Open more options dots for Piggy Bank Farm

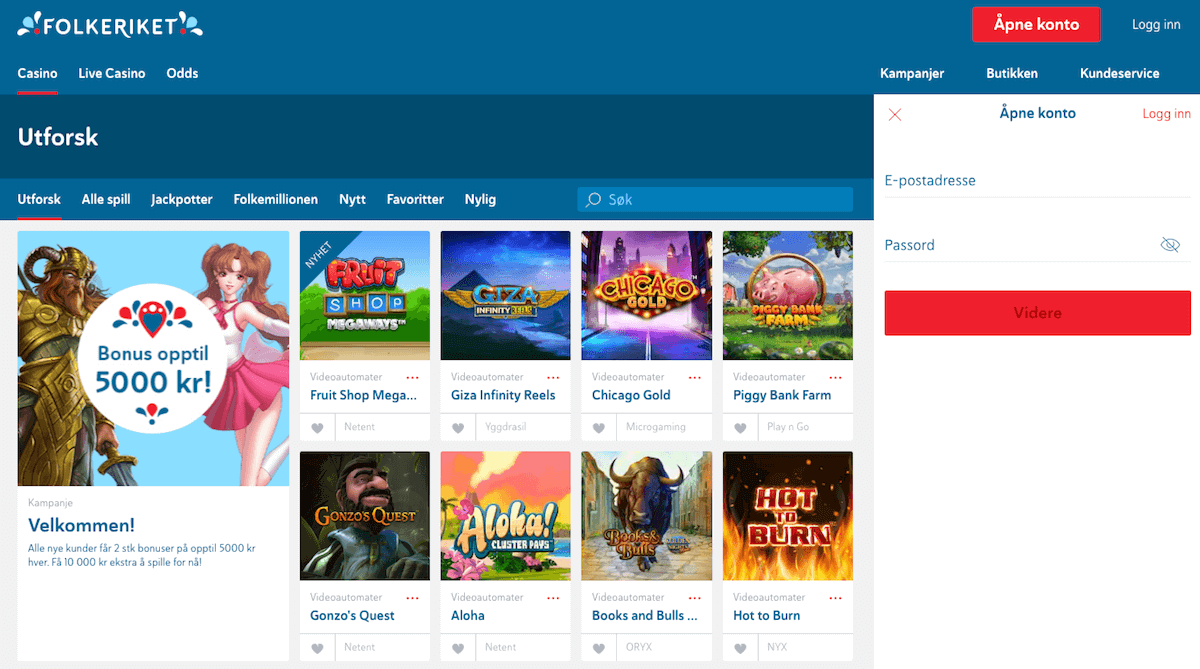click(x=836, y=378)
